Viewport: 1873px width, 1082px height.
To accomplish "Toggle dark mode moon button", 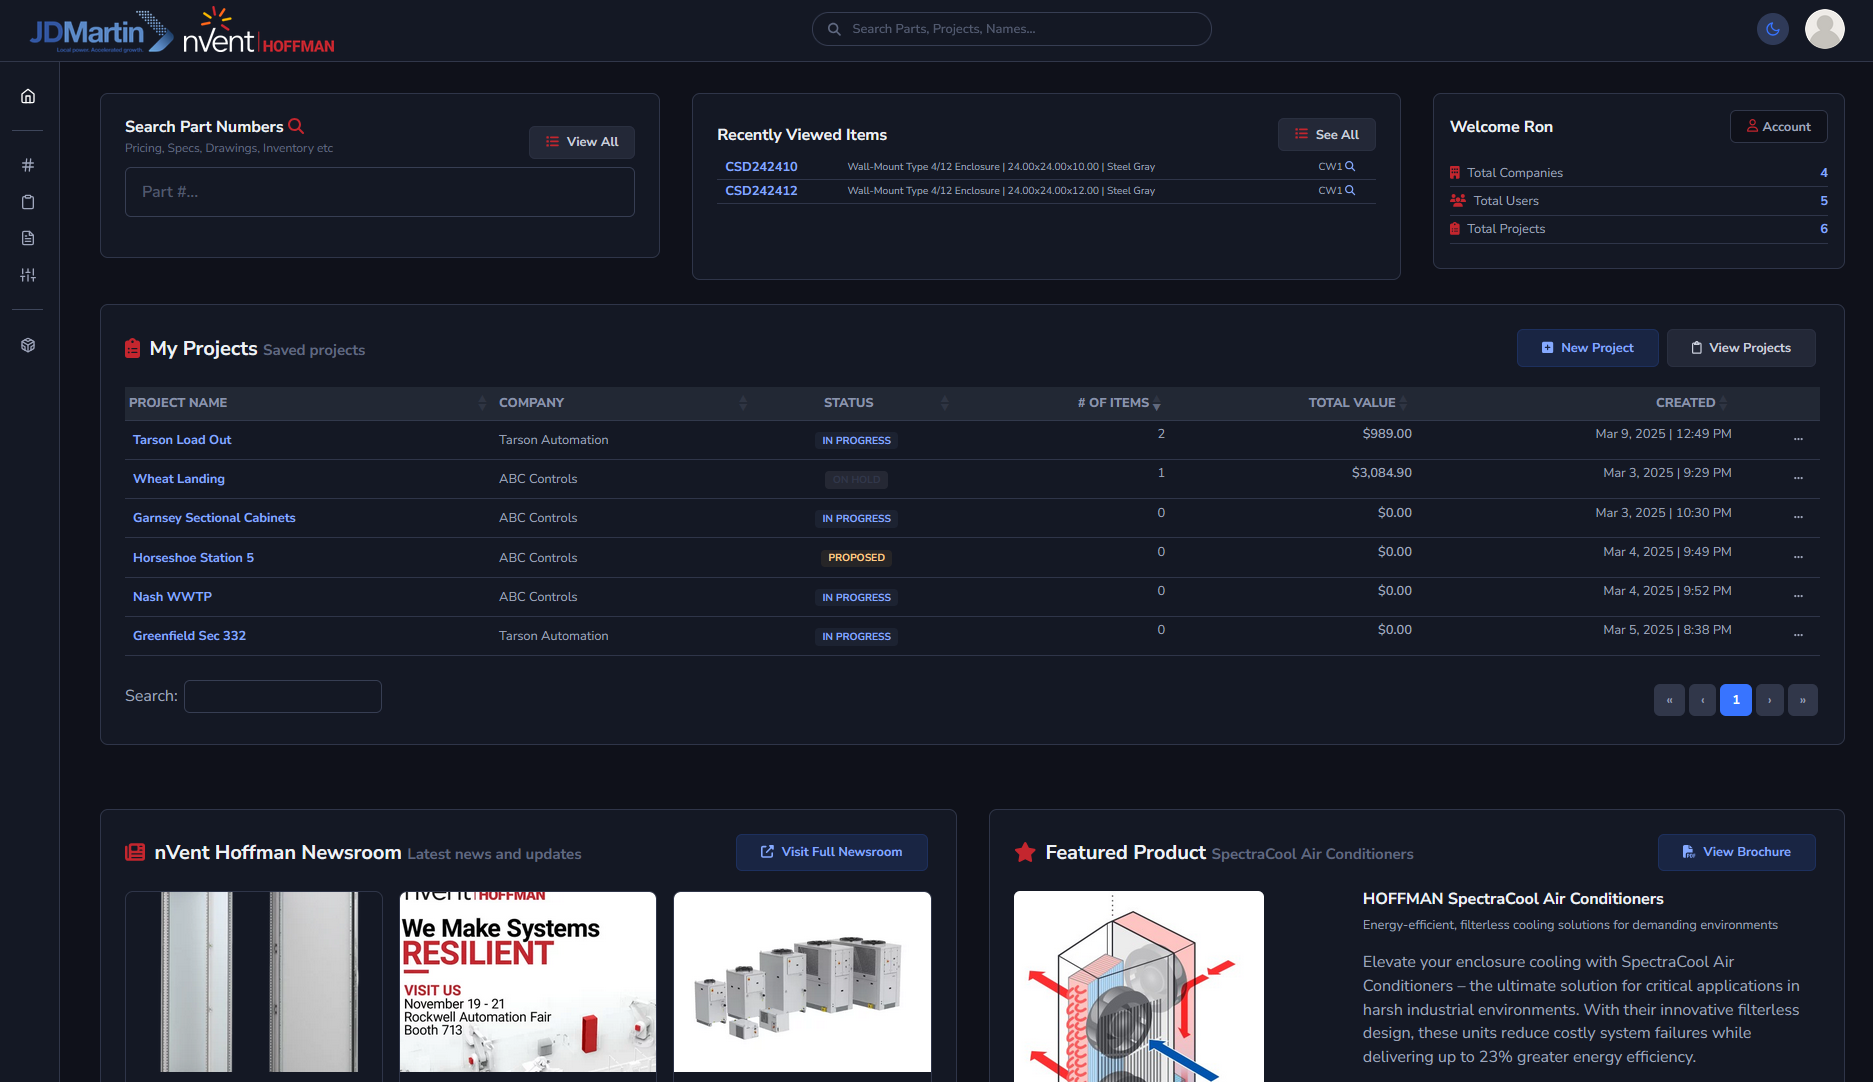I will click(x=1772, y=29).
